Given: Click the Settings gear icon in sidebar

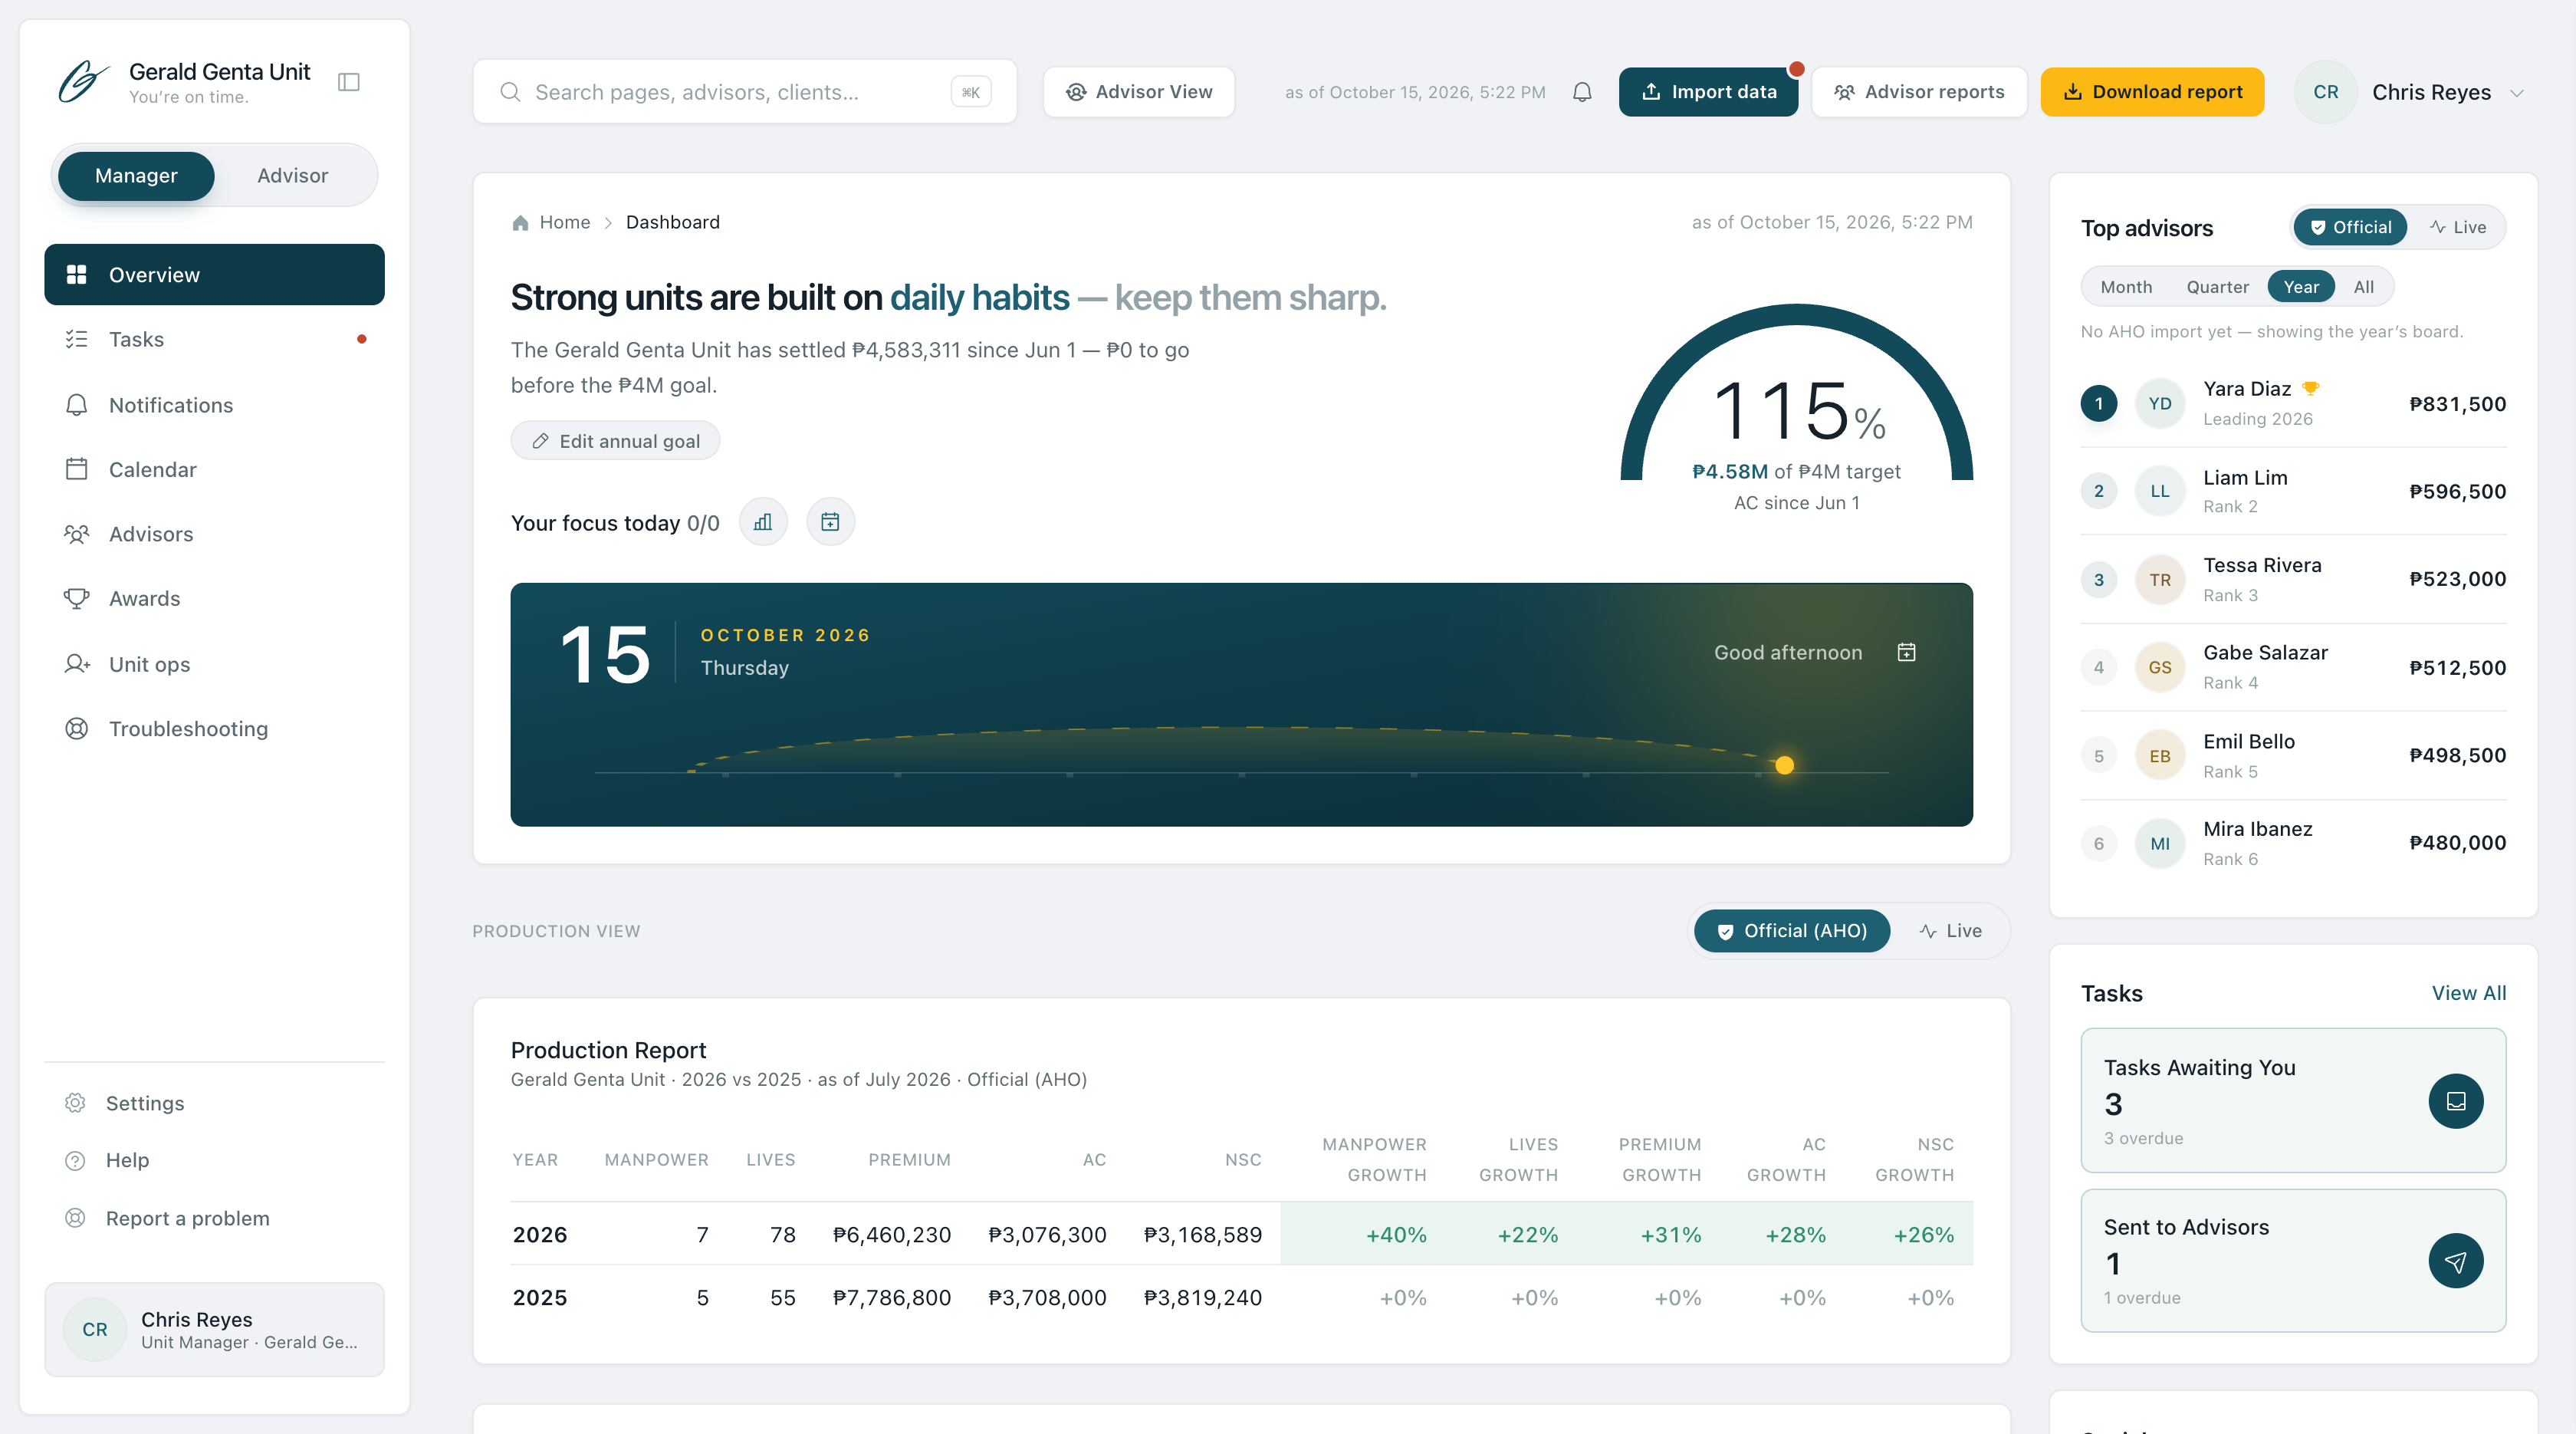Looking at the screenshot, I should [x=75, y=1103].
